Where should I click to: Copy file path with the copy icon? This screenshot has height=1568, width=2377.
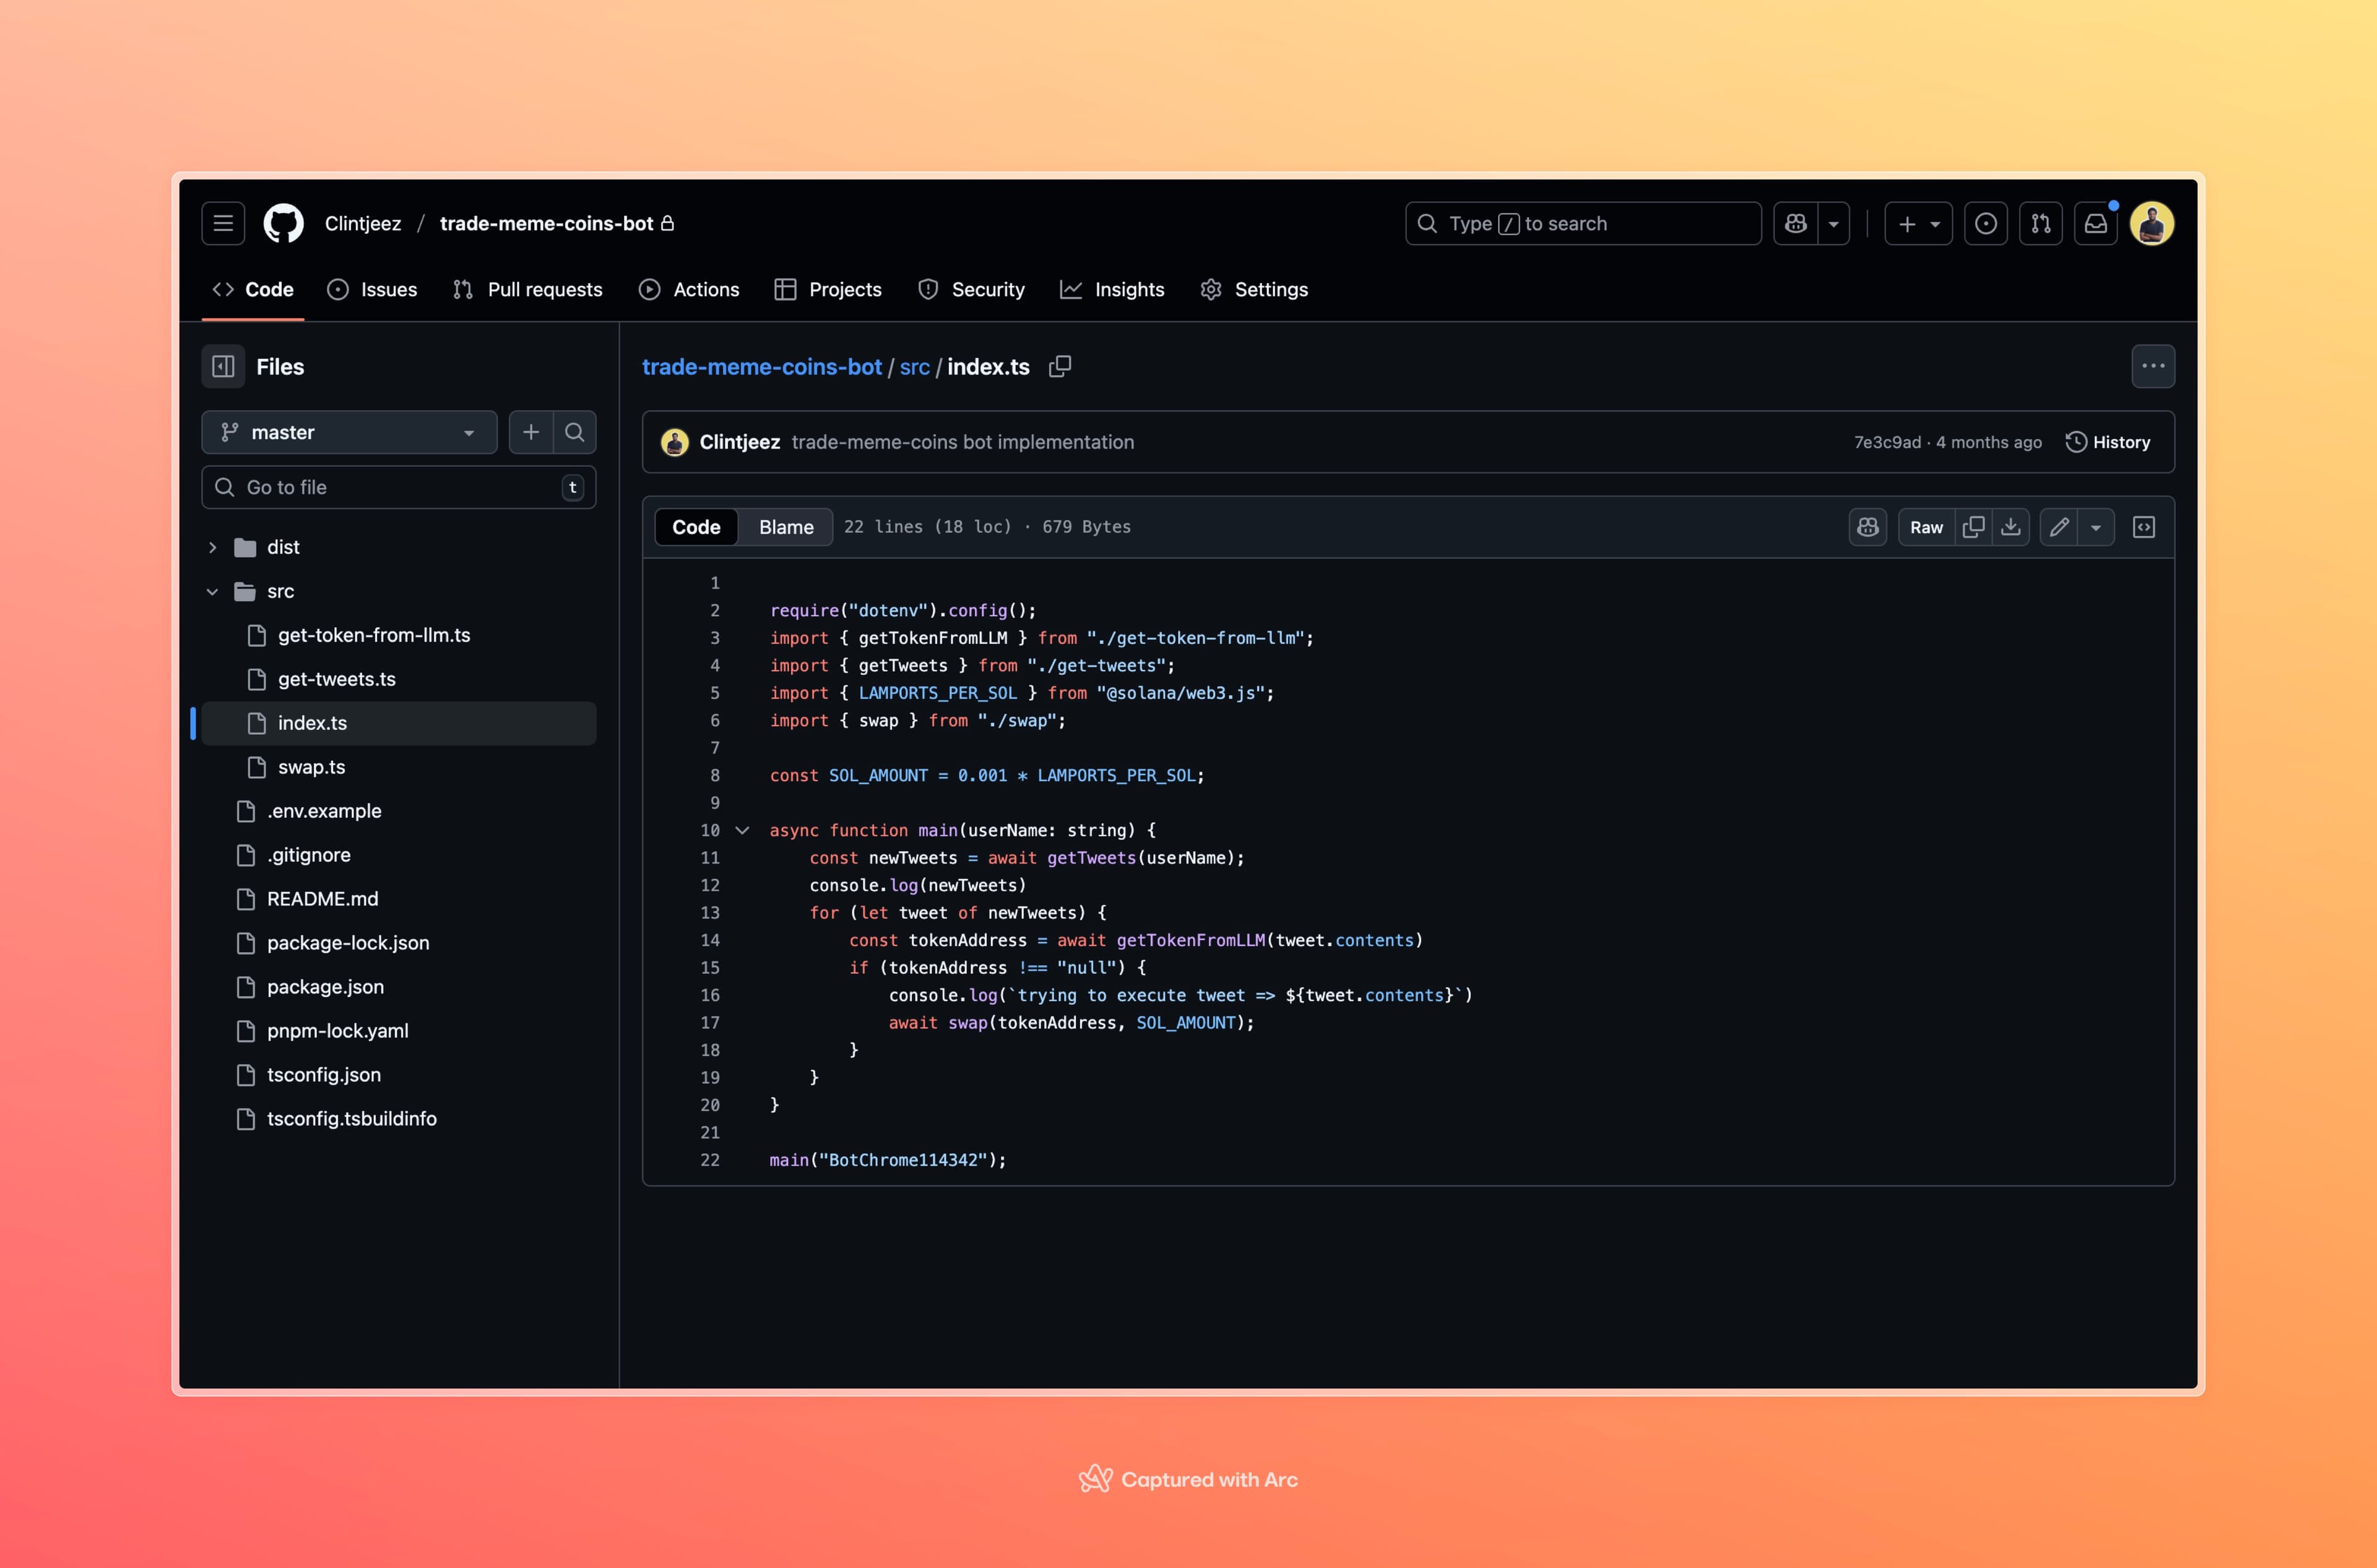click(1060, 367)
